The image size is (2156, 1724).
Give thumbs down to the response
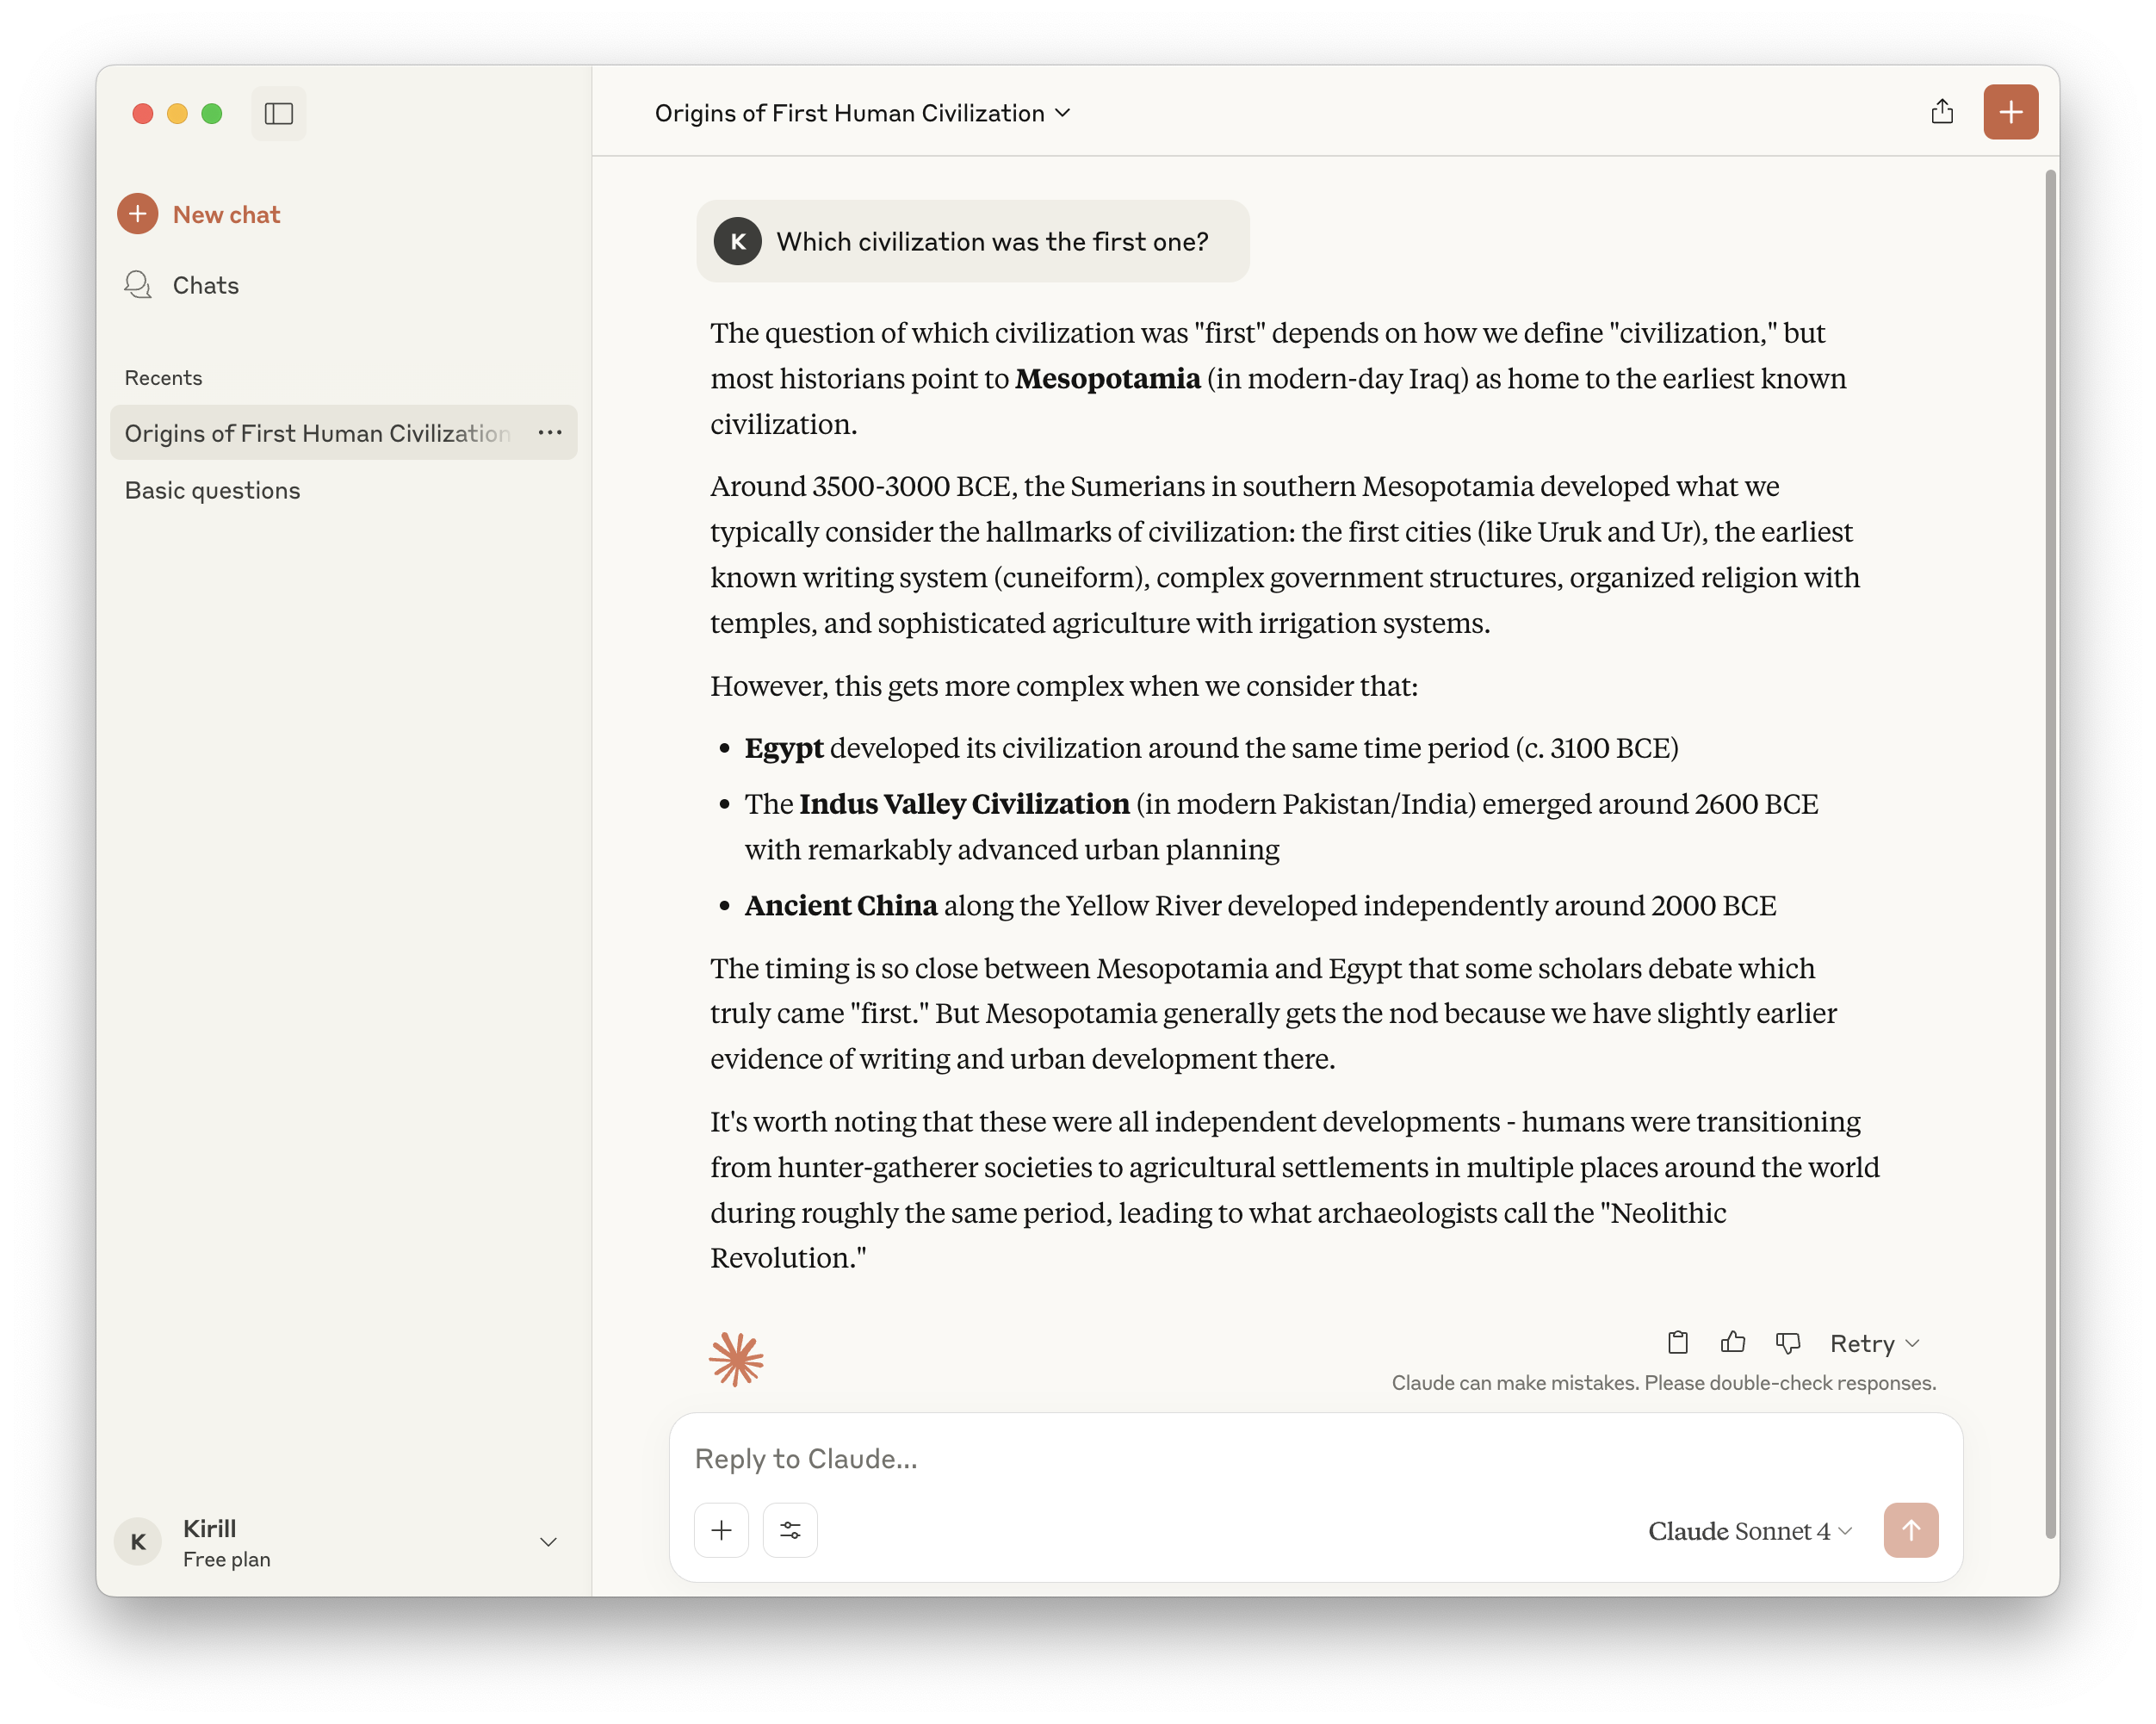1787,1342
